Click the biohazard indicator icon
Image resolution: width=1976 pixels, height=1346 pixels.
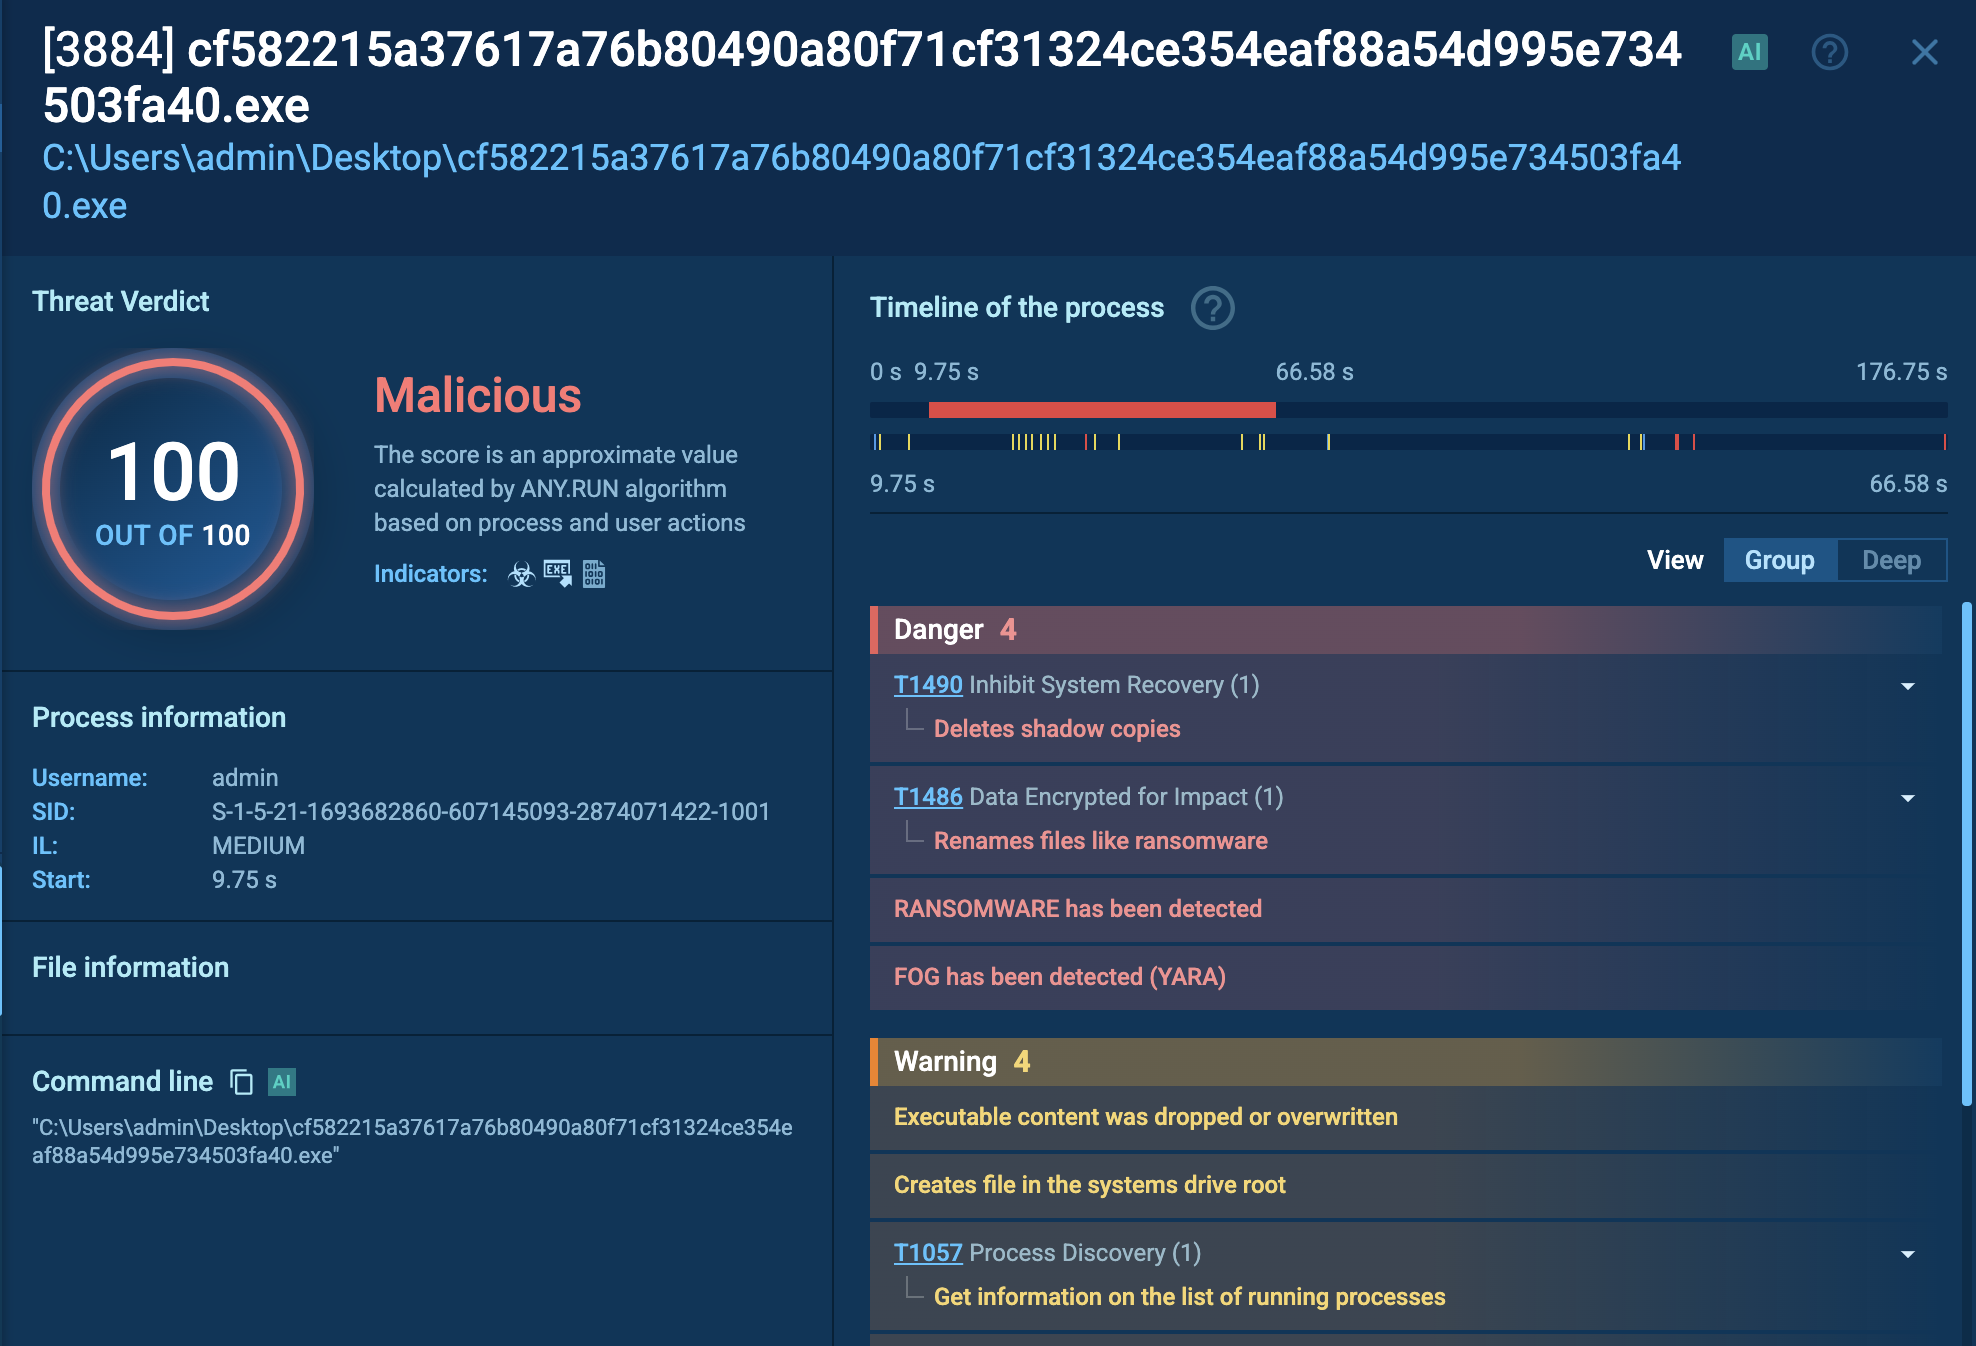click(x=521, y=574)
